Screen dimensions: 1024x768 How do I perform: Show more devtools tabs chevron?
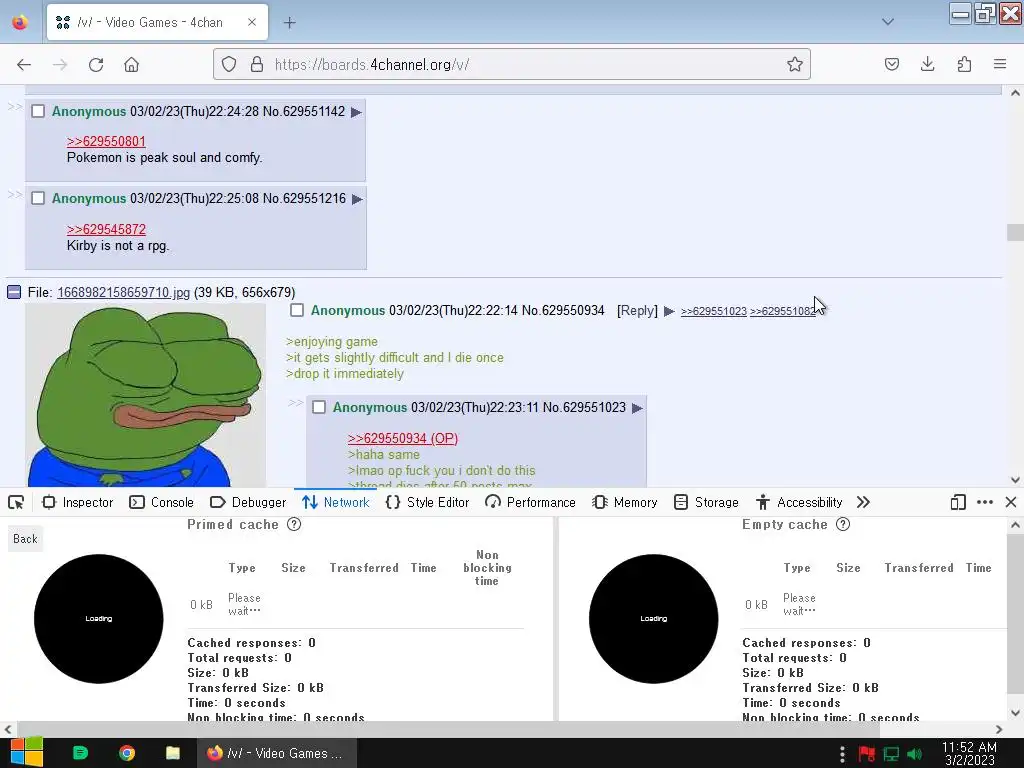(x=863, y=502)
